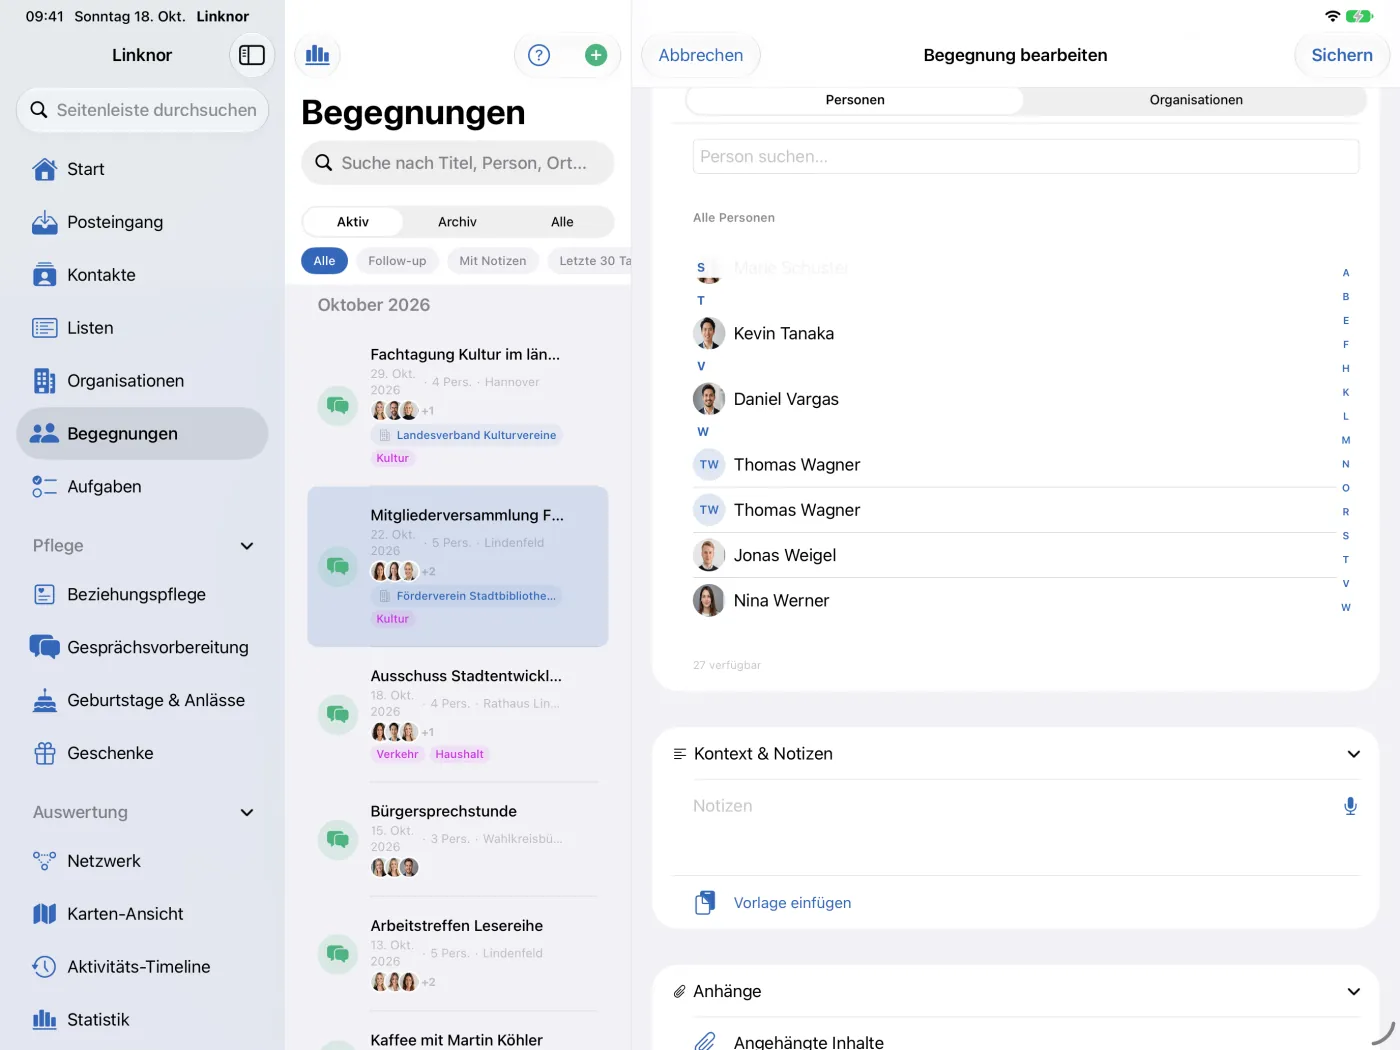Collapse the Auswertung sidebar section
The image size is (1400, 1050).
pyautogui.click(x=247, y=813)
